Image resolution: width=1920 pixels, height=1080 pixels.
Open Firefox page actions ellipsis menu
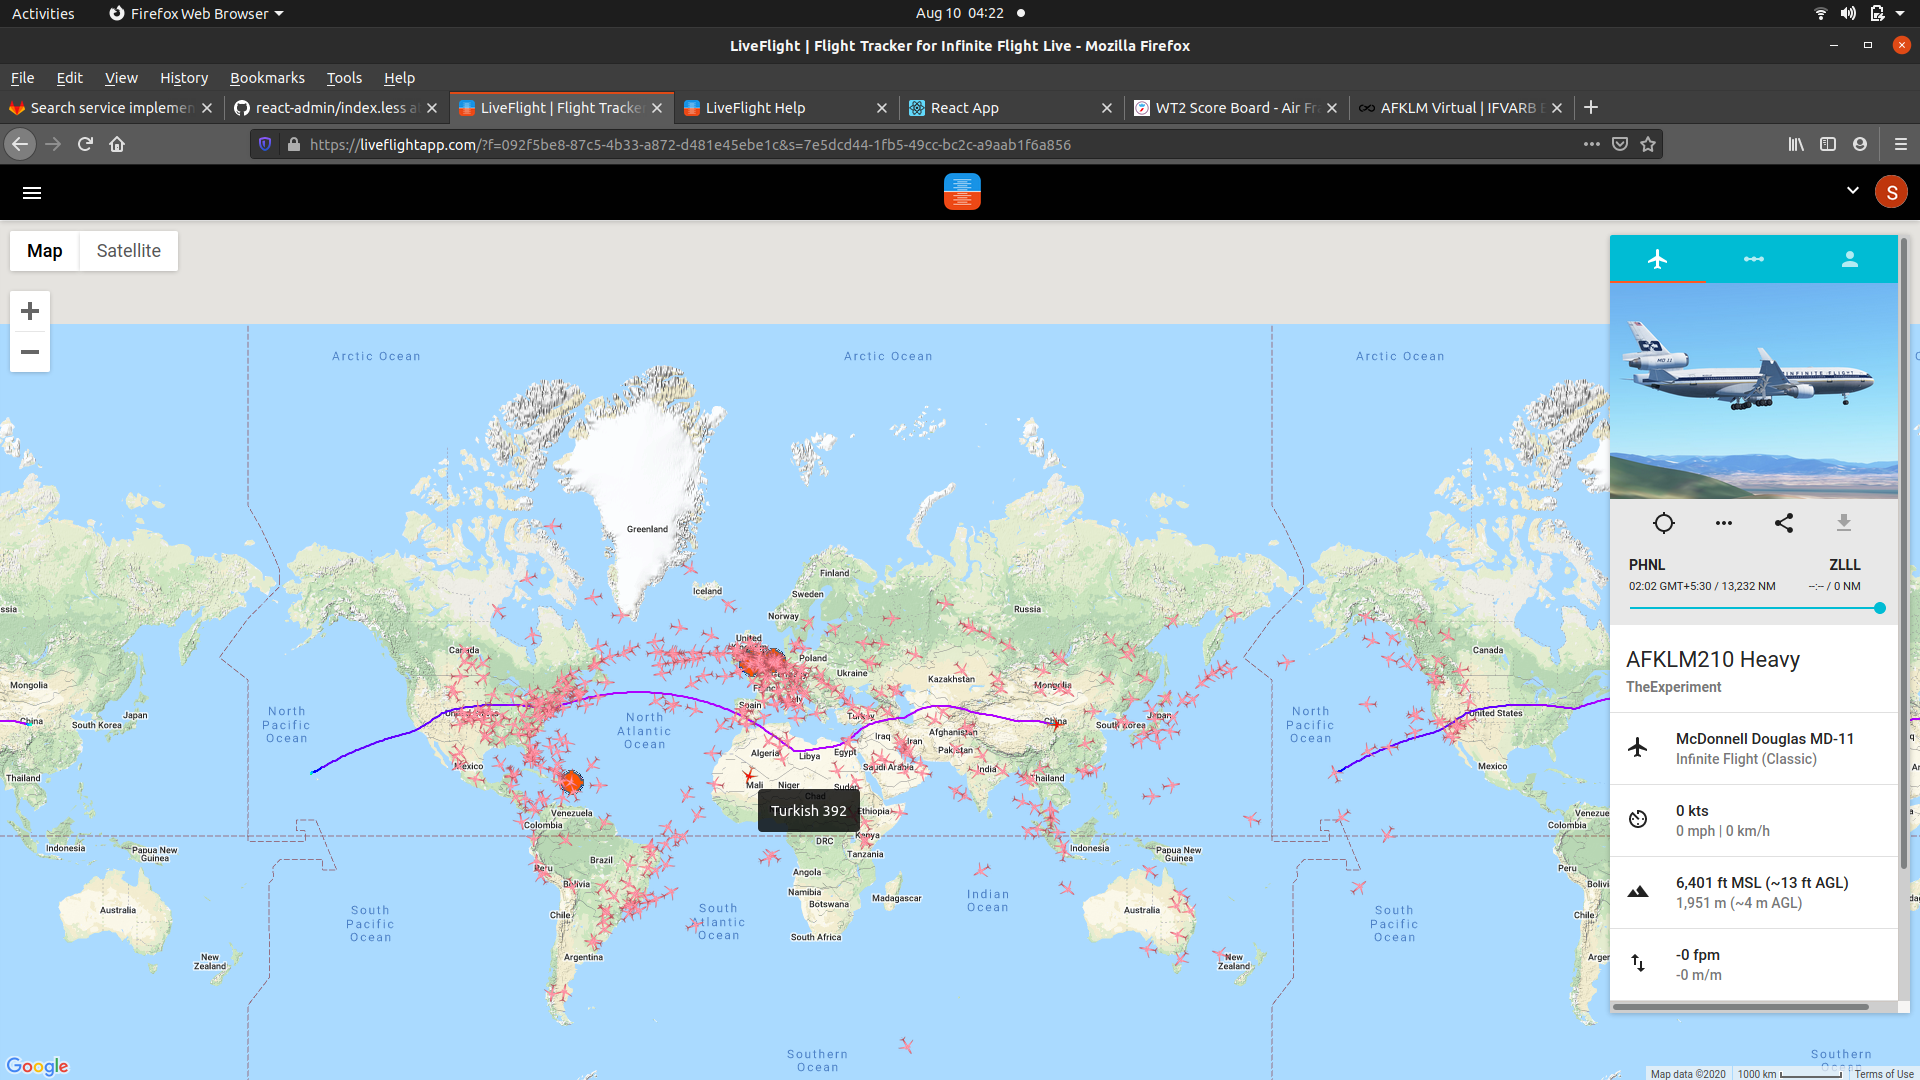point(1591,144)
